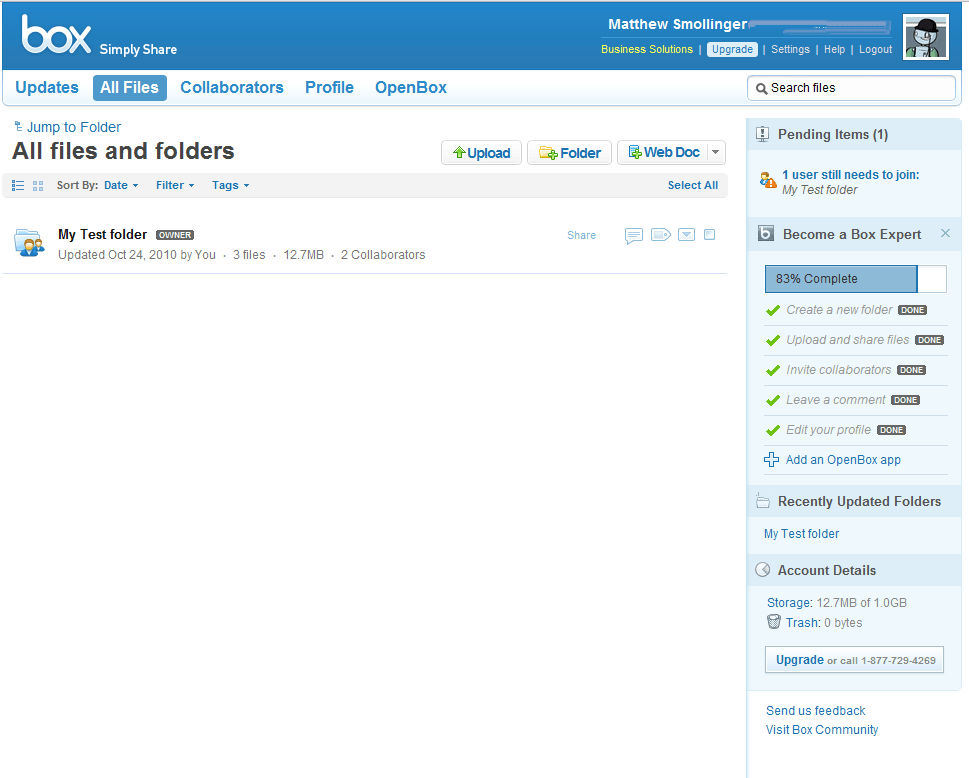
Task: Click 'Leave a comment' checklist item
Action: [836, 400]
